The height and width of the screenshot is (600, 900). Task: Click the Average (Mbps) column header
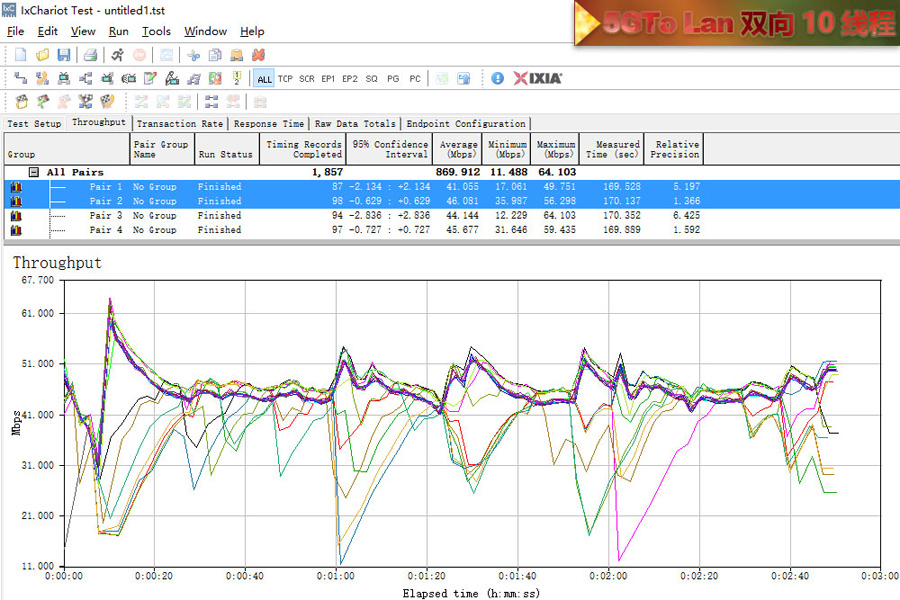(x=459, y=149)
